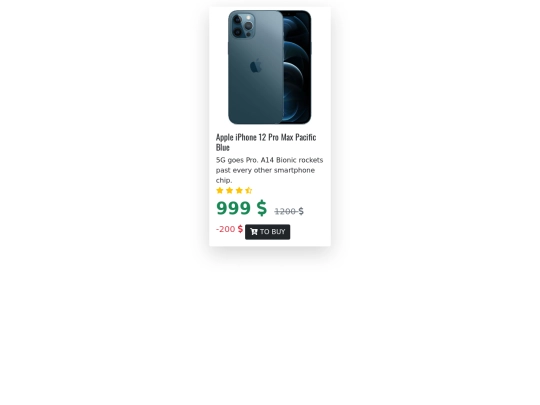Click the phone's front screen in the product photo
540x405 pixels.
click(x=297, y=65)
